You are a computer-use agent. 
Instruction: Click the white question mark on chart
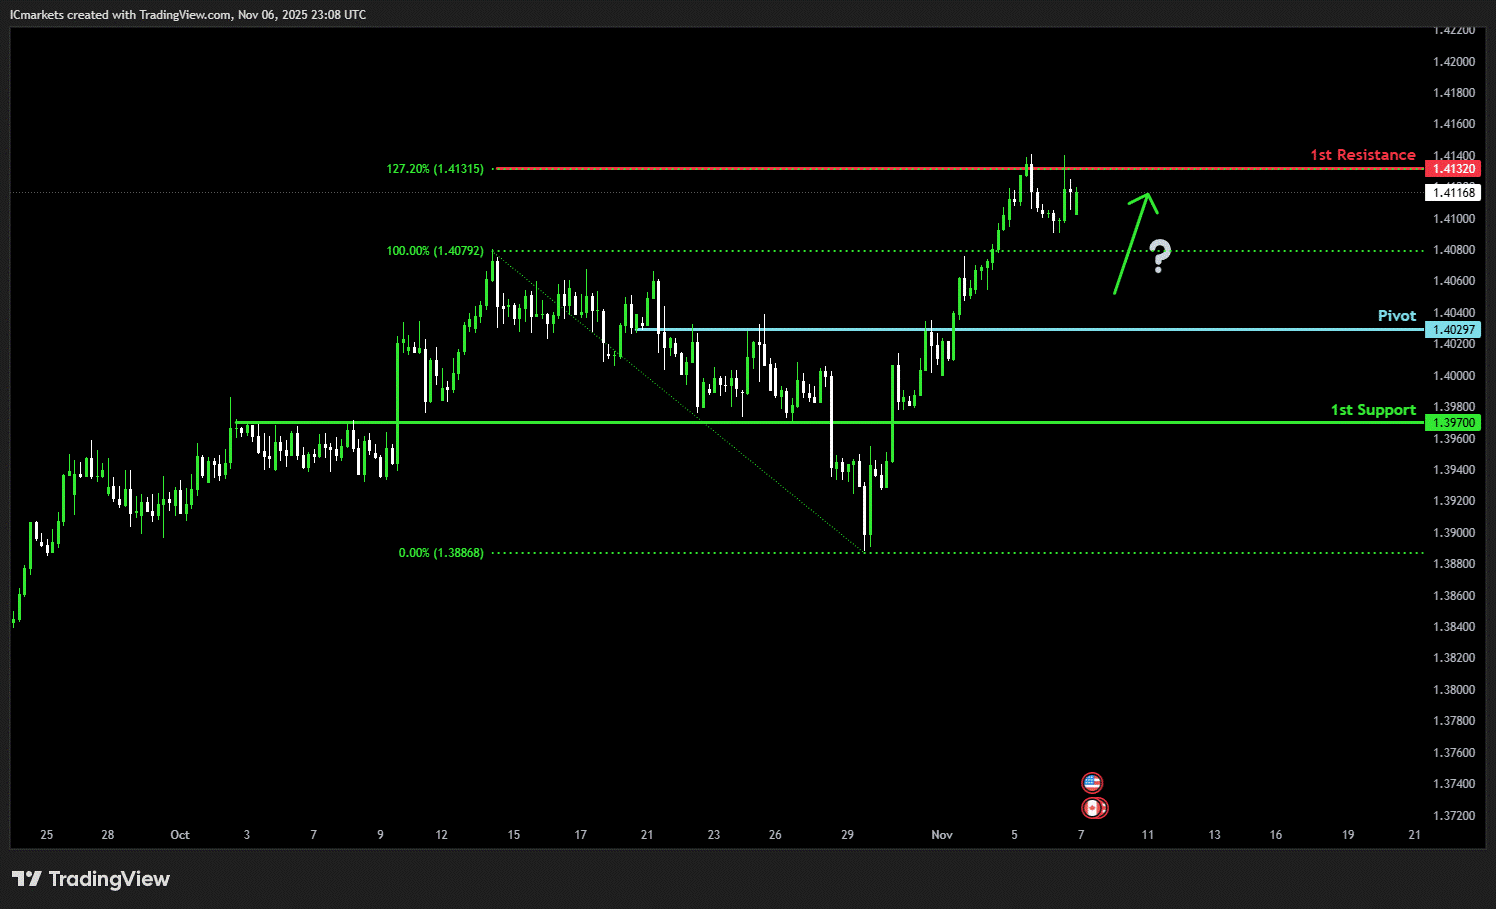click(x=1159, y=256)
